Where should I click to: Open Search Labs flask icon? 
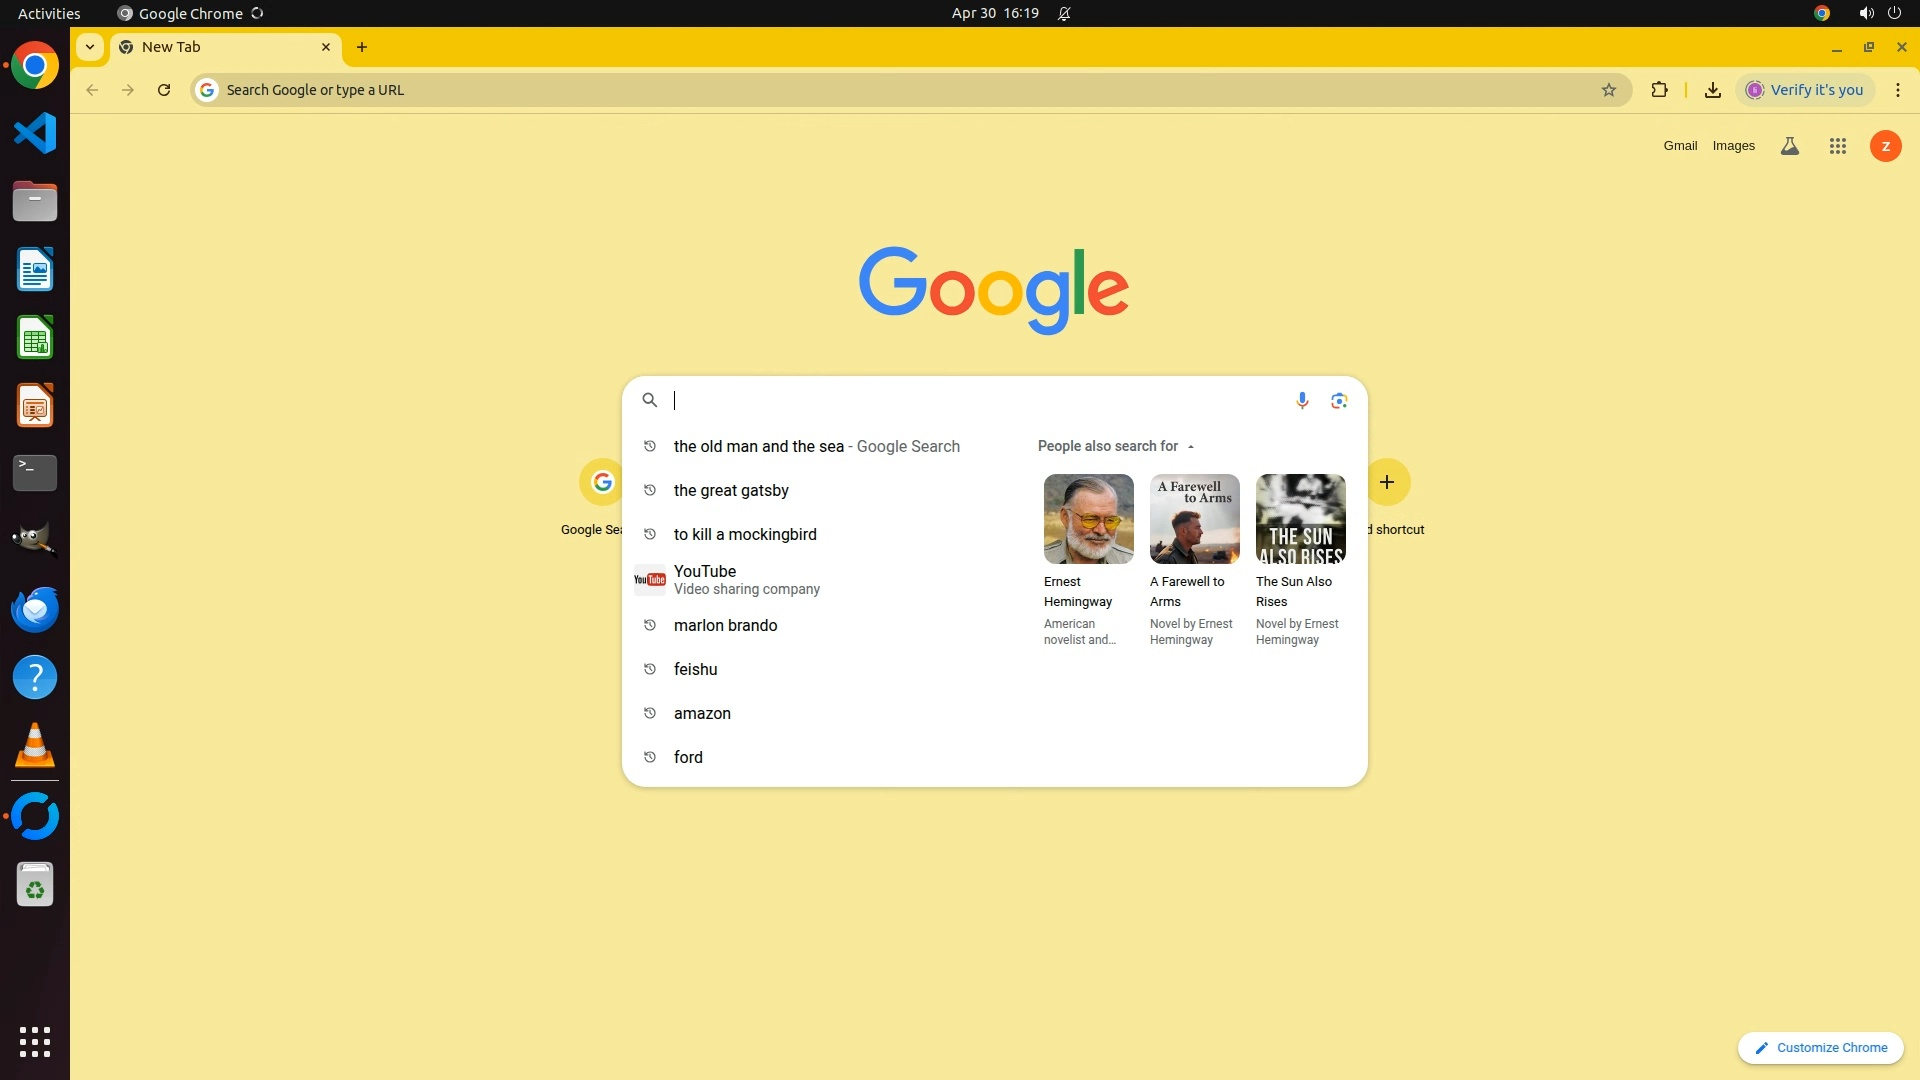pos(1790,146)
